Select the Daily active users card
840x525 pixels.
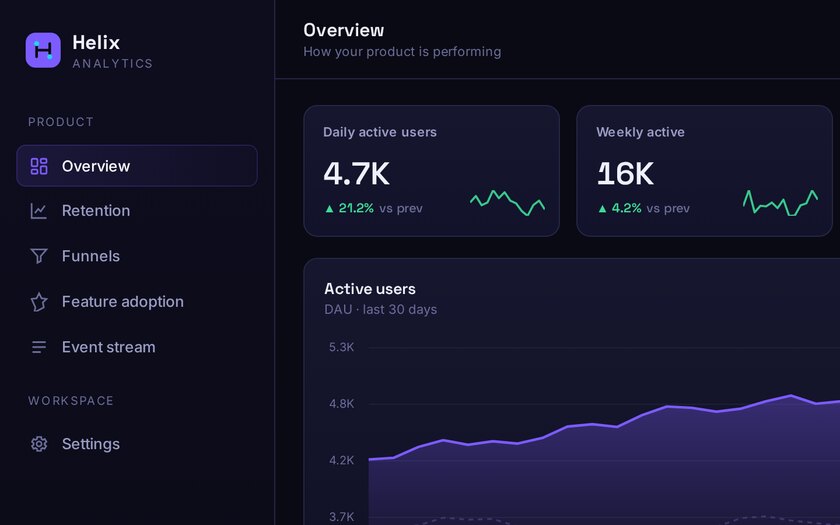tap(431, 171)
